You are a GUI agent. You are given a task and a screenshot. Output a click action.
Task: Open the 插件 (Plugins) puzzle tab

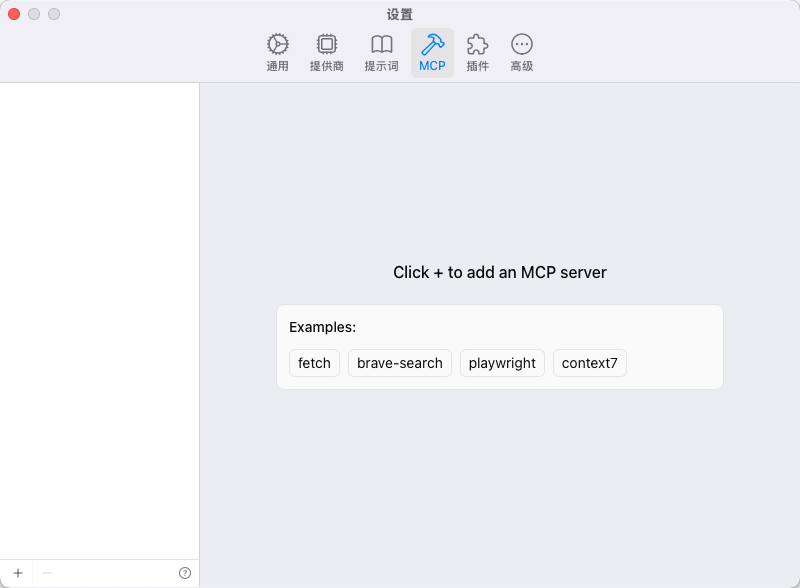478,52
